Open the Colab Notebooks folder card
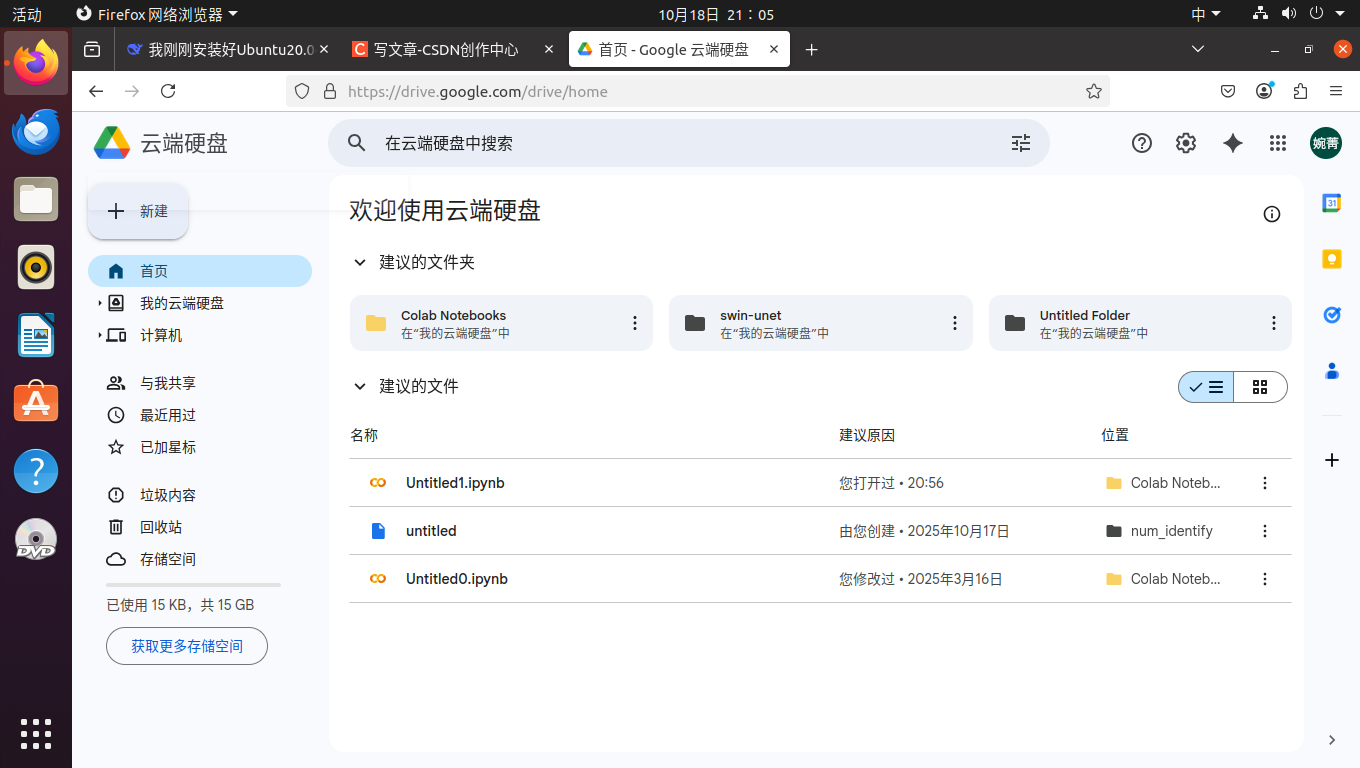The height and width of the screenshot is (768, 1360). click(501, 323)
